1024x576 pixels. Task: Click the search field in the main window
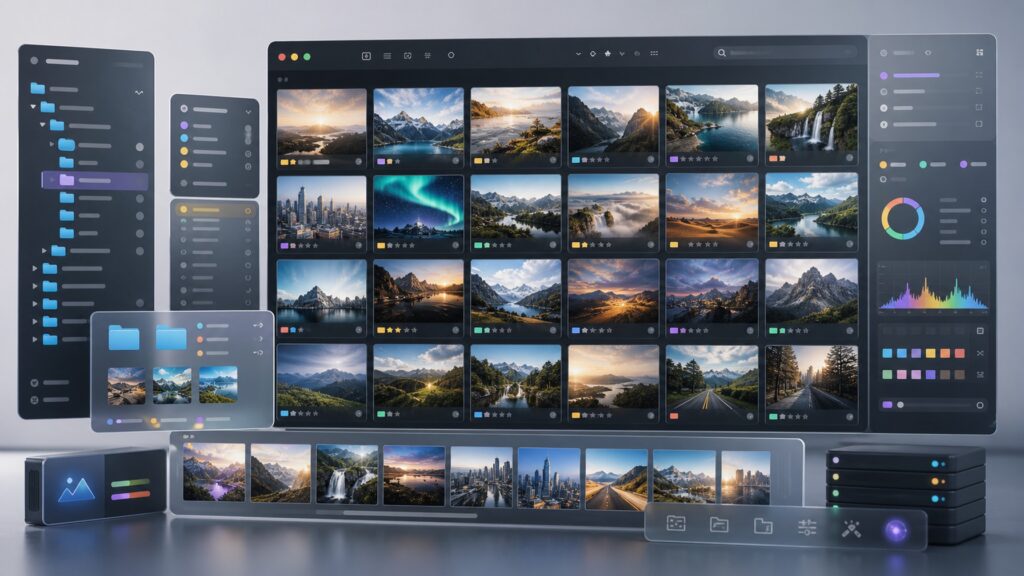tap(785, 52)
